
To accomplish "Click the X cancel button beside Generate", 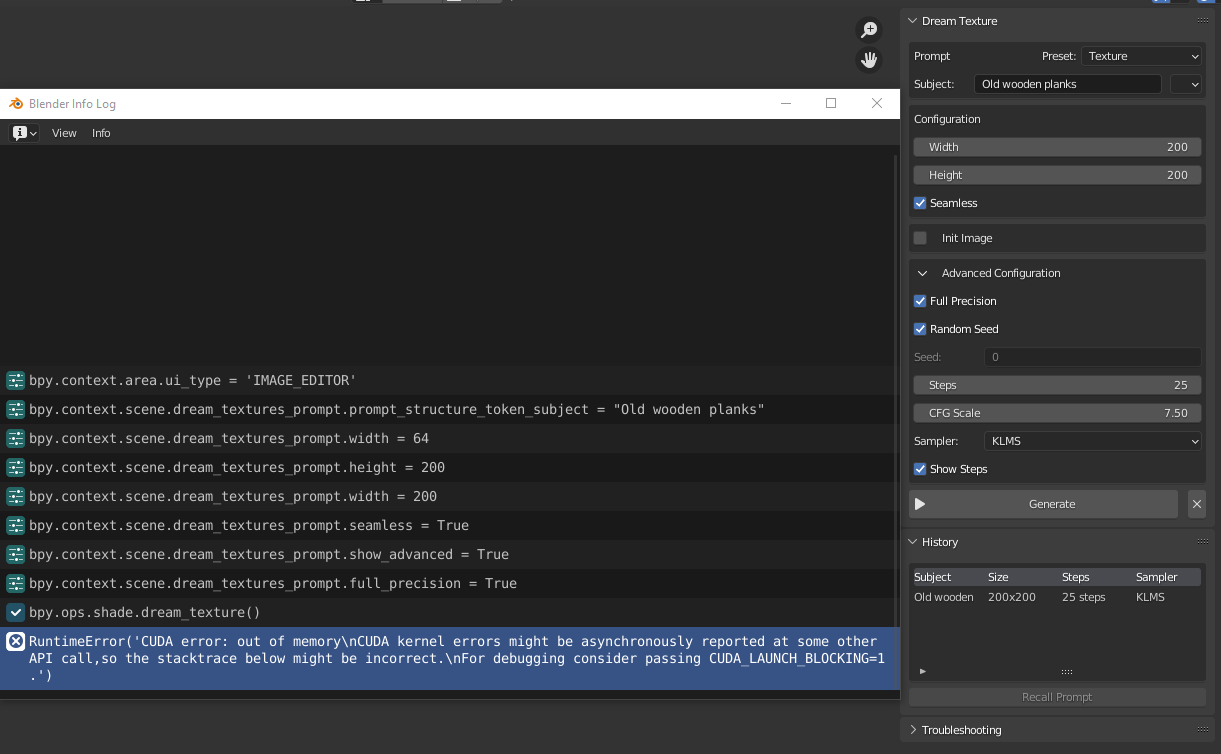I will (x=1197, y=504).
